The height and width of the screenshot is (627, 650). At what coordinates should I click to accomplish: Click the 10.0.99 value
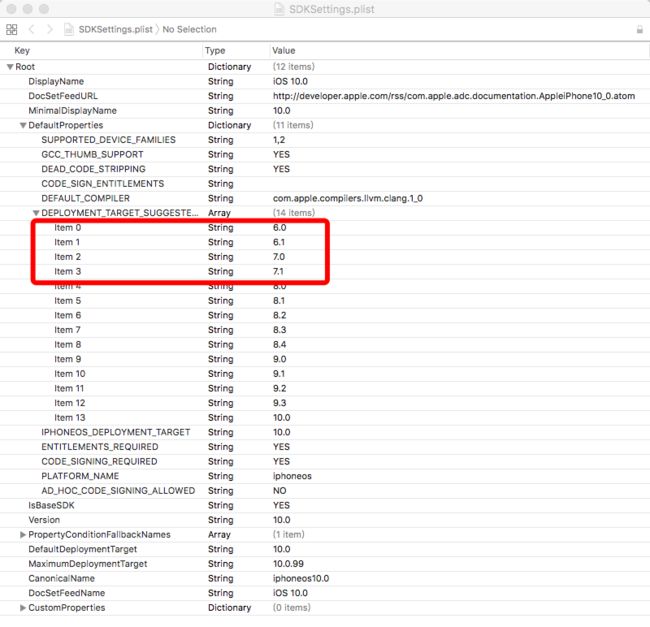(x=288, y=564)
